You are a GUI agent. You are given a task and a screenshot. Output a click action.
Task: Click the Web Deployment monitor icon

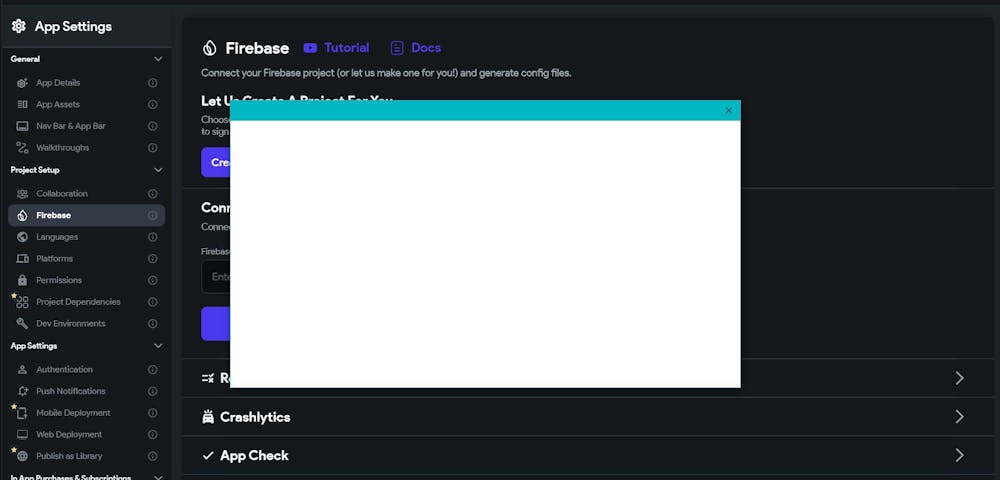(22, 435)
